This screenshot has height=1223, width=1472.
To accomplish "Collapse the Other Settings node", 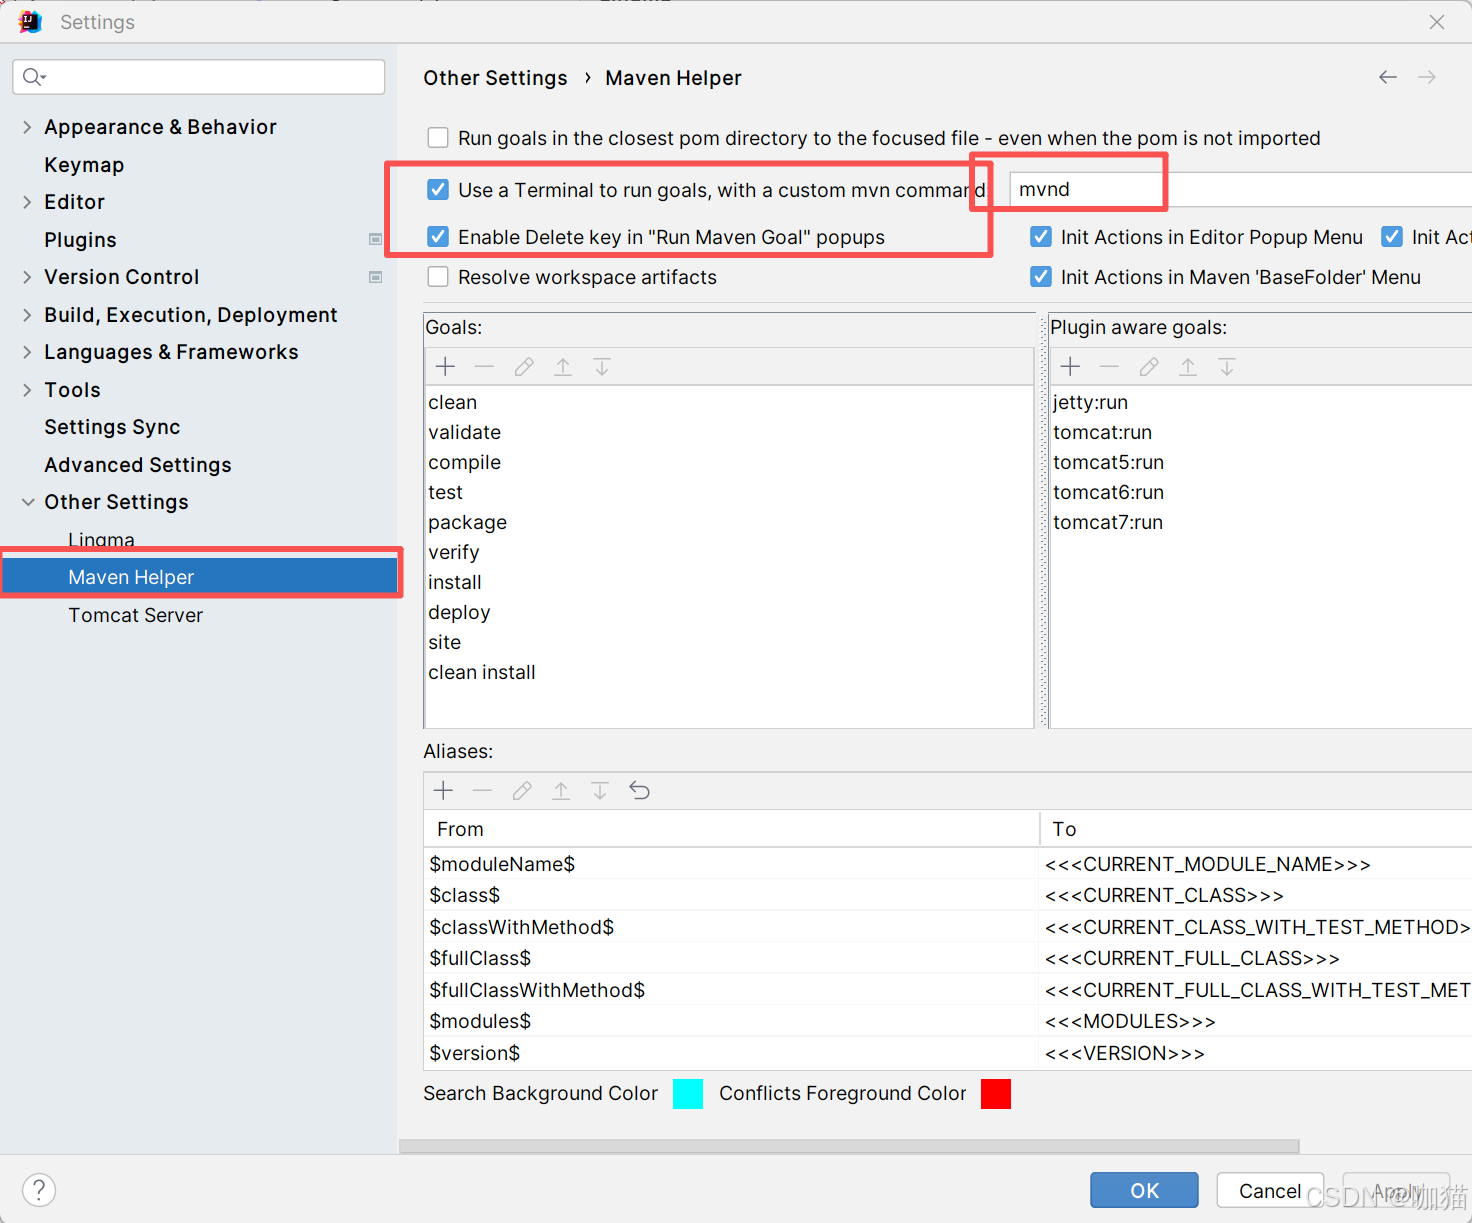I will 27,502.
